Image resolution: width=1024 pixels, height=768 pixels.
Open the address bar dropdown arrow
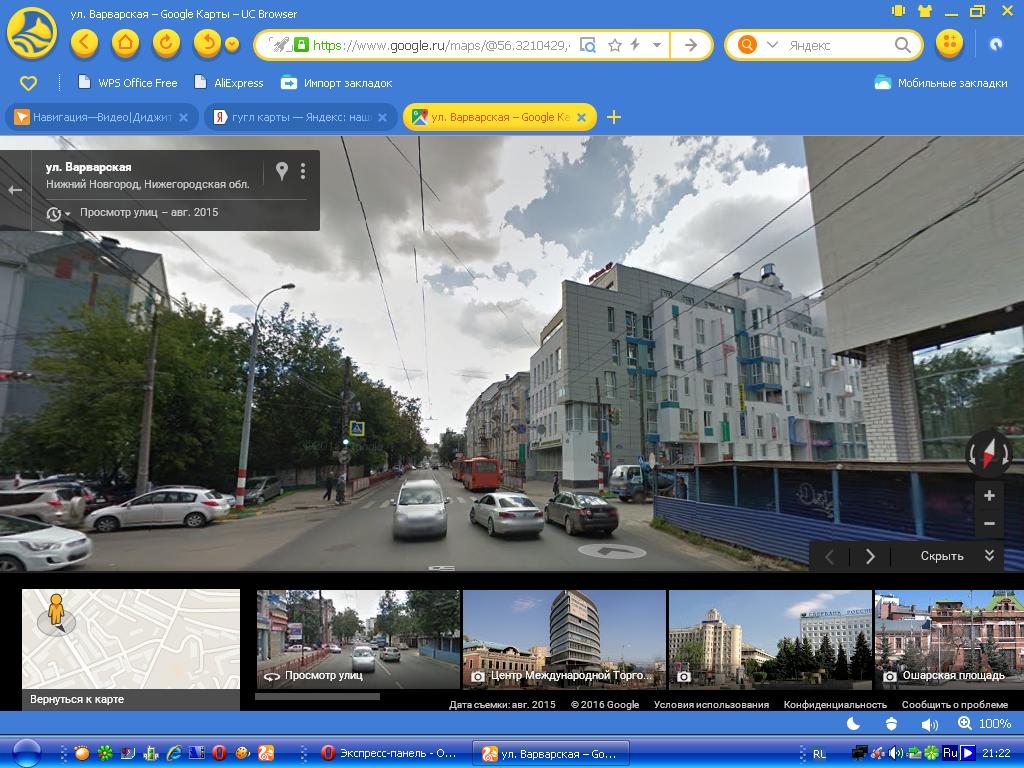pyautogui.click(x=657, y=45)
